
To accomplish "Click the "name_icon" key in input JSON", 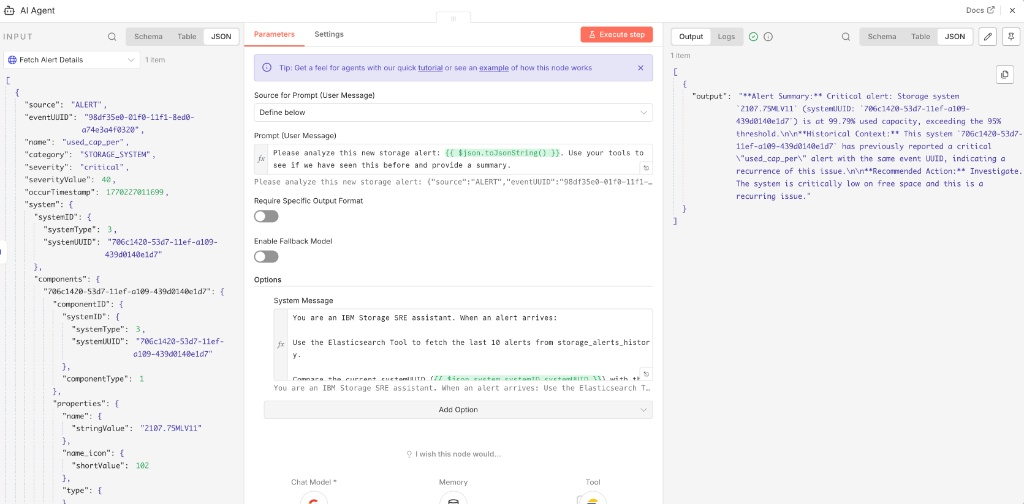I will point(84,453).
